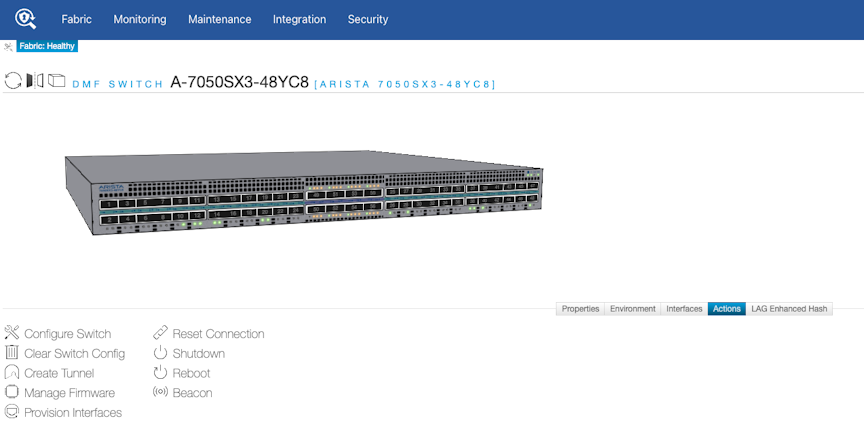Click the refresh icon beside DMF Switch
This screenshot has height=444, width=864.
click(x=13, y=81)
